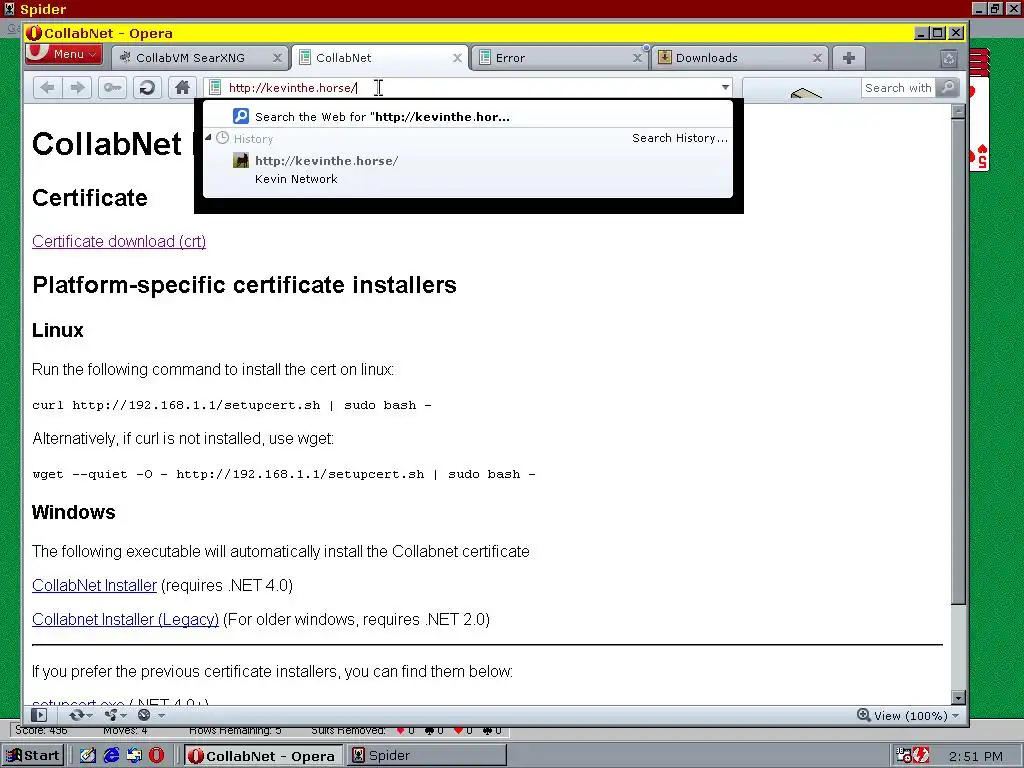Open the CollabNet Installer link
The height and width of the screenshot is (768, 1024).
95,586
